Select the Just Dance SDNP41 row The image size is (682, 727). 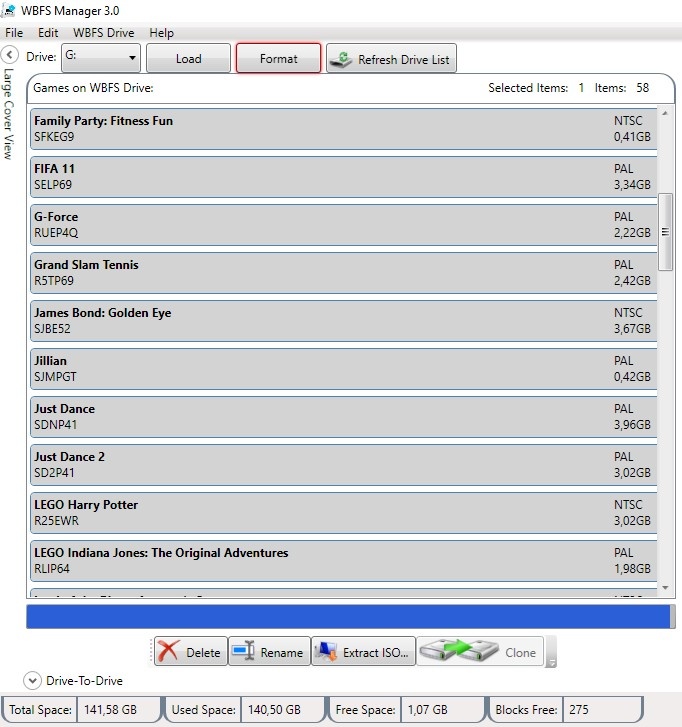pyautogui.click(x=344, y=417)
